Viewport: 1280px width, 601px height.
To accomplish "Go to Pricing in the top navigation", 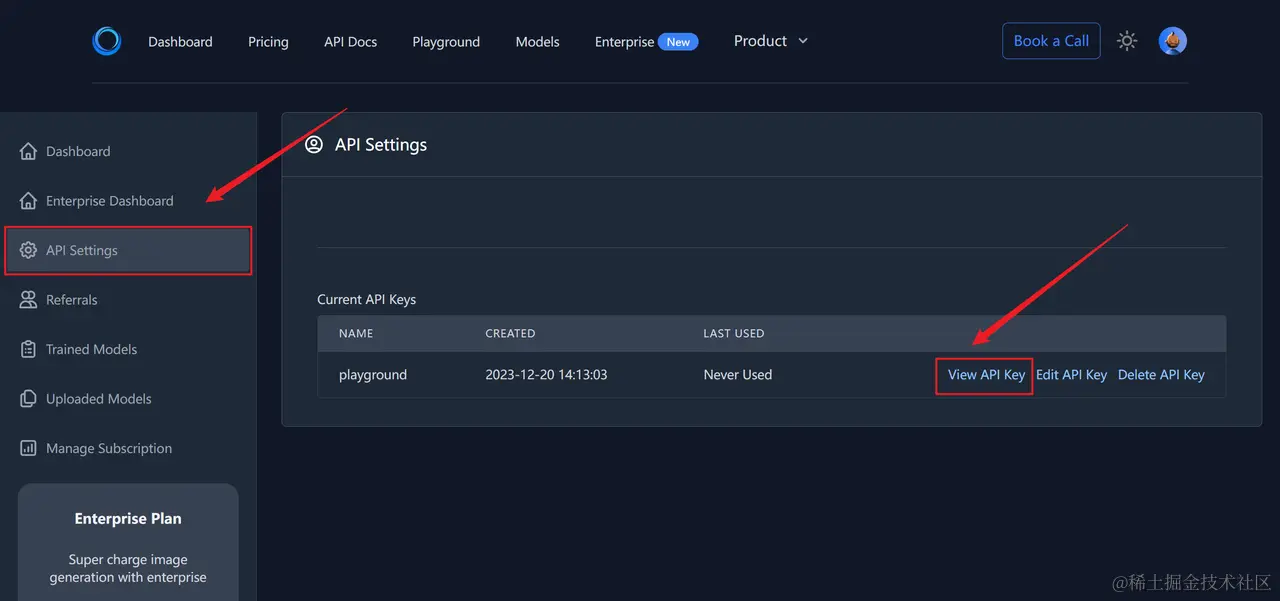I will [268, 42].
